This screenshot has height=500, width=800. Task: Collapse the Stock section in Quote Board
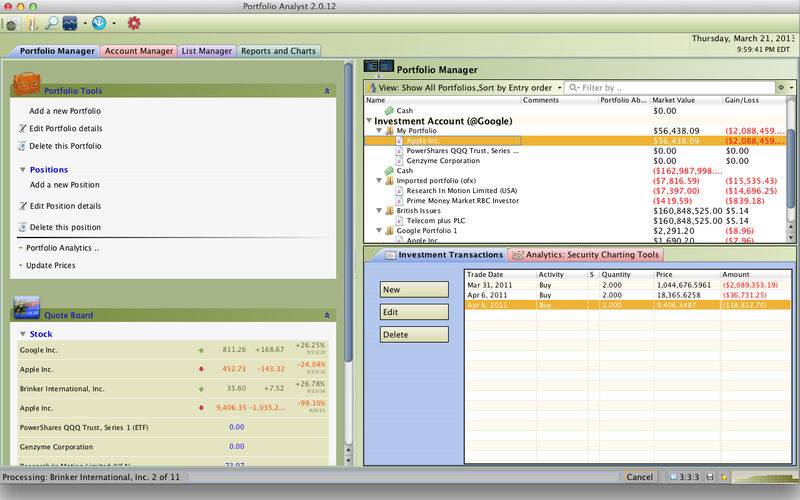coord(22,334)
